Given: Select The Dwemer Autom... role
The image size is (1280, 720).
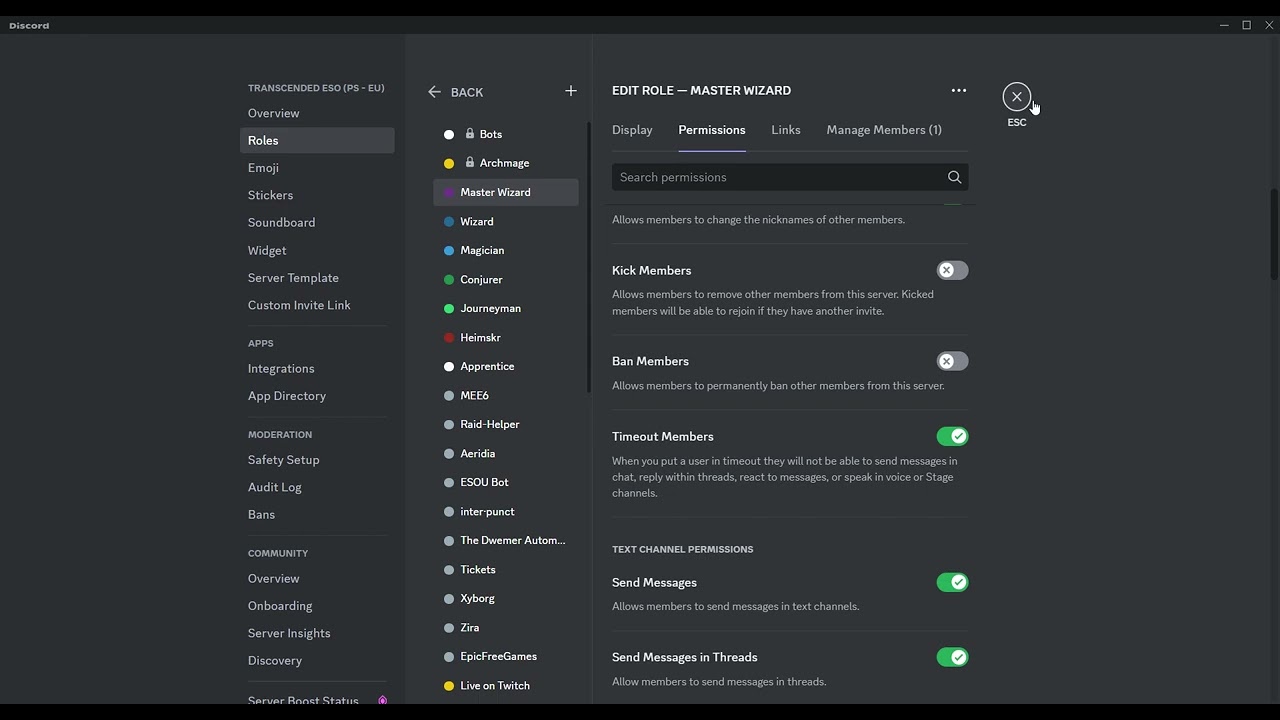Looking at the screenshot, I should click(x=506, y=540).
